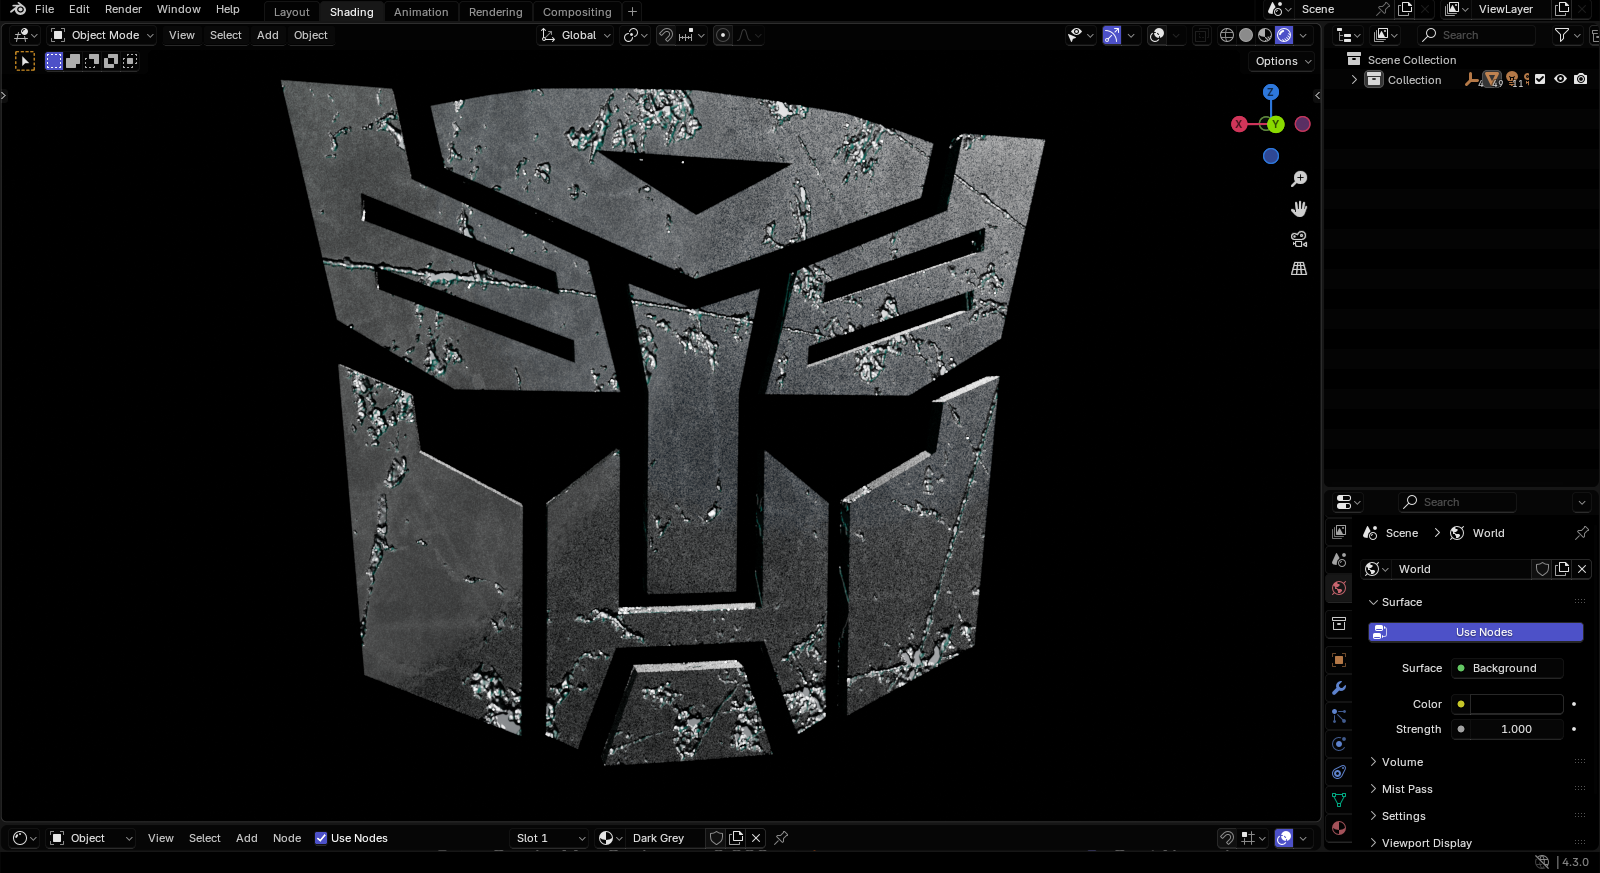Duplicate the World datablock icon
The image size is (1600, 873).
point(1562,569)
